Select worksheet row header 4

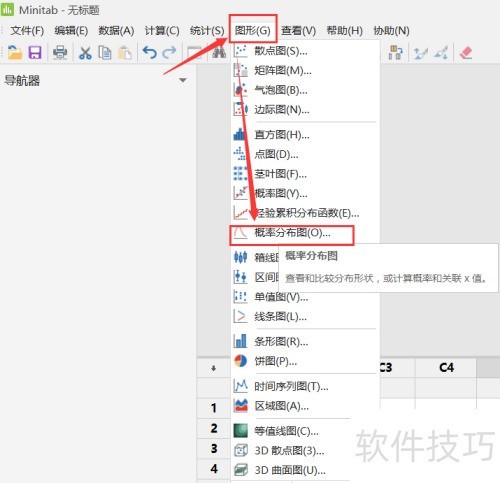(x=214, y=469)
